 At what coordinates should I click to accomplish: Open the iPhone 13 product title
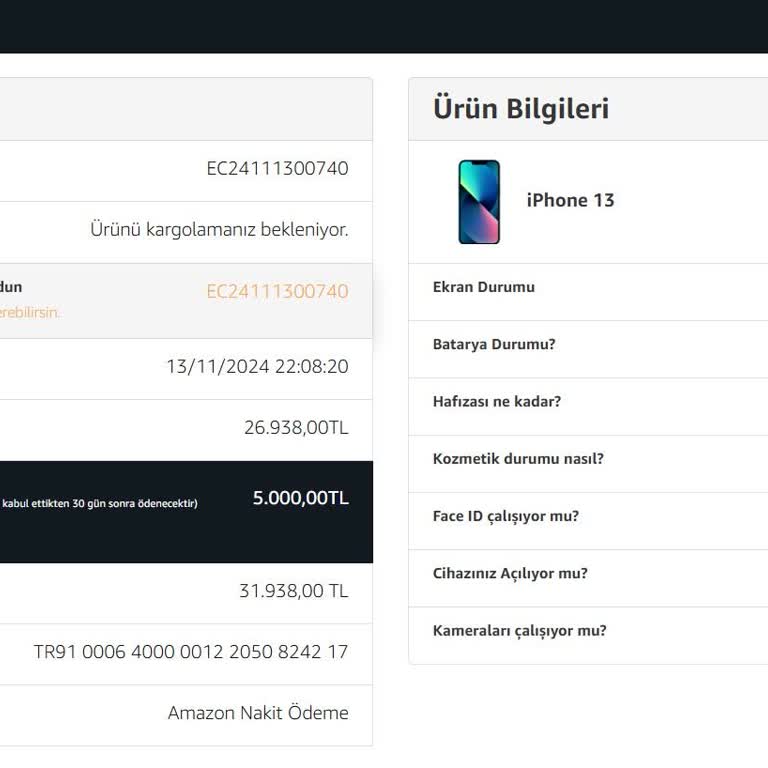click(x=570, y=200)
